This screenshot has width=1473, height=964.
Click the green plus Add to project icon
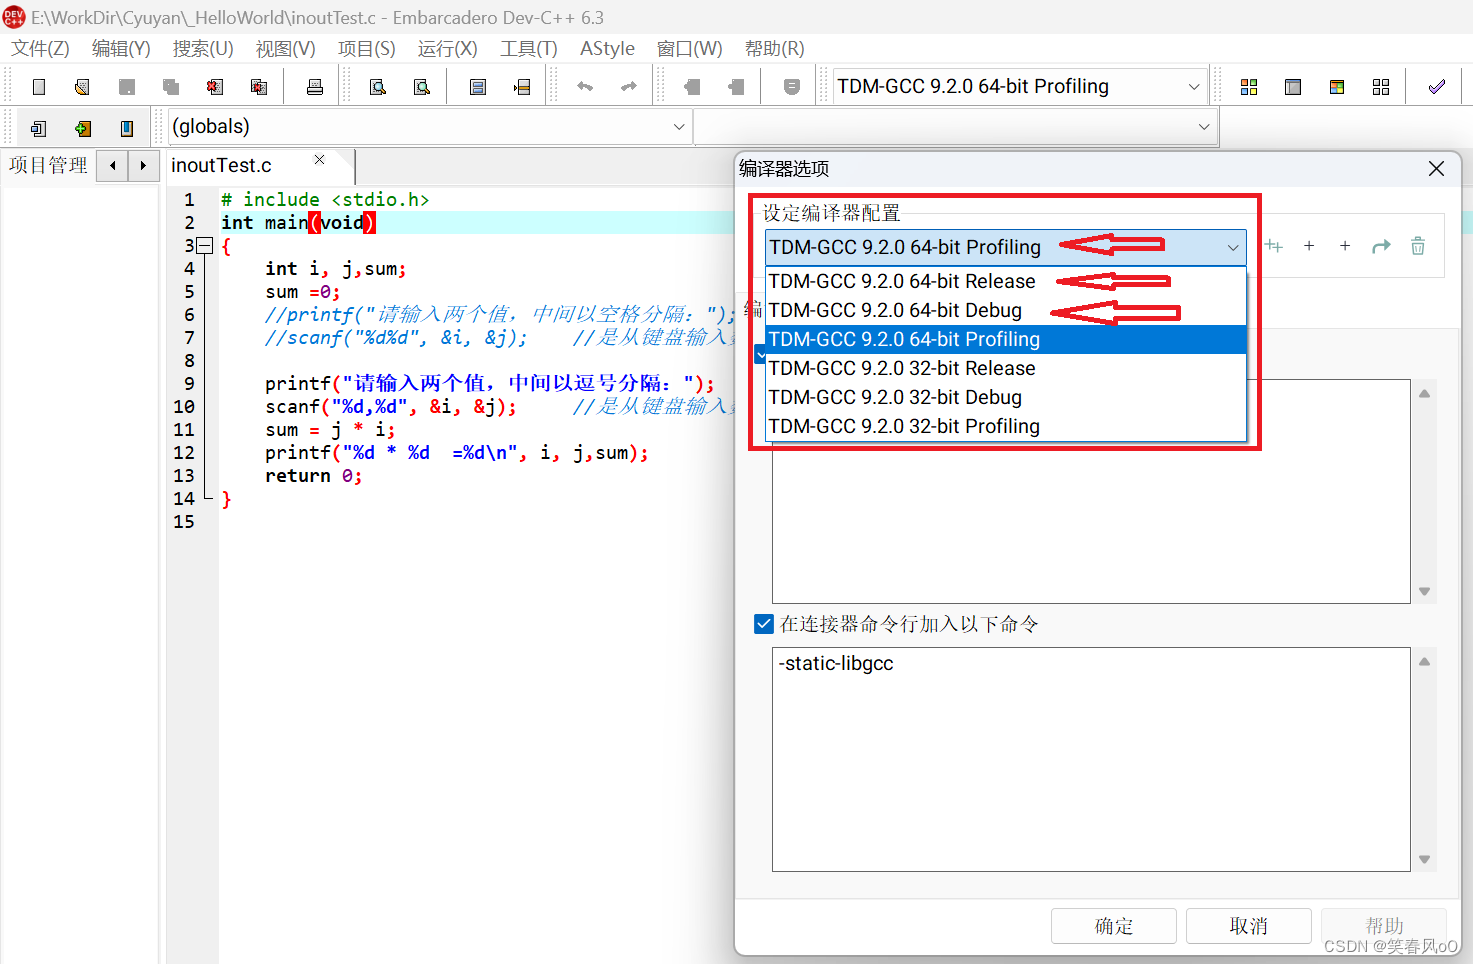point(83,128)
